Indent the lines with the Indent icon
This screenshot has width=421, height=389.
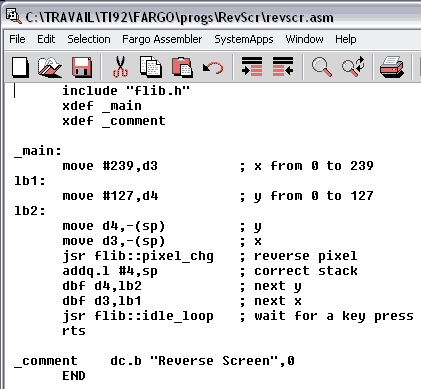click(252, 66)
